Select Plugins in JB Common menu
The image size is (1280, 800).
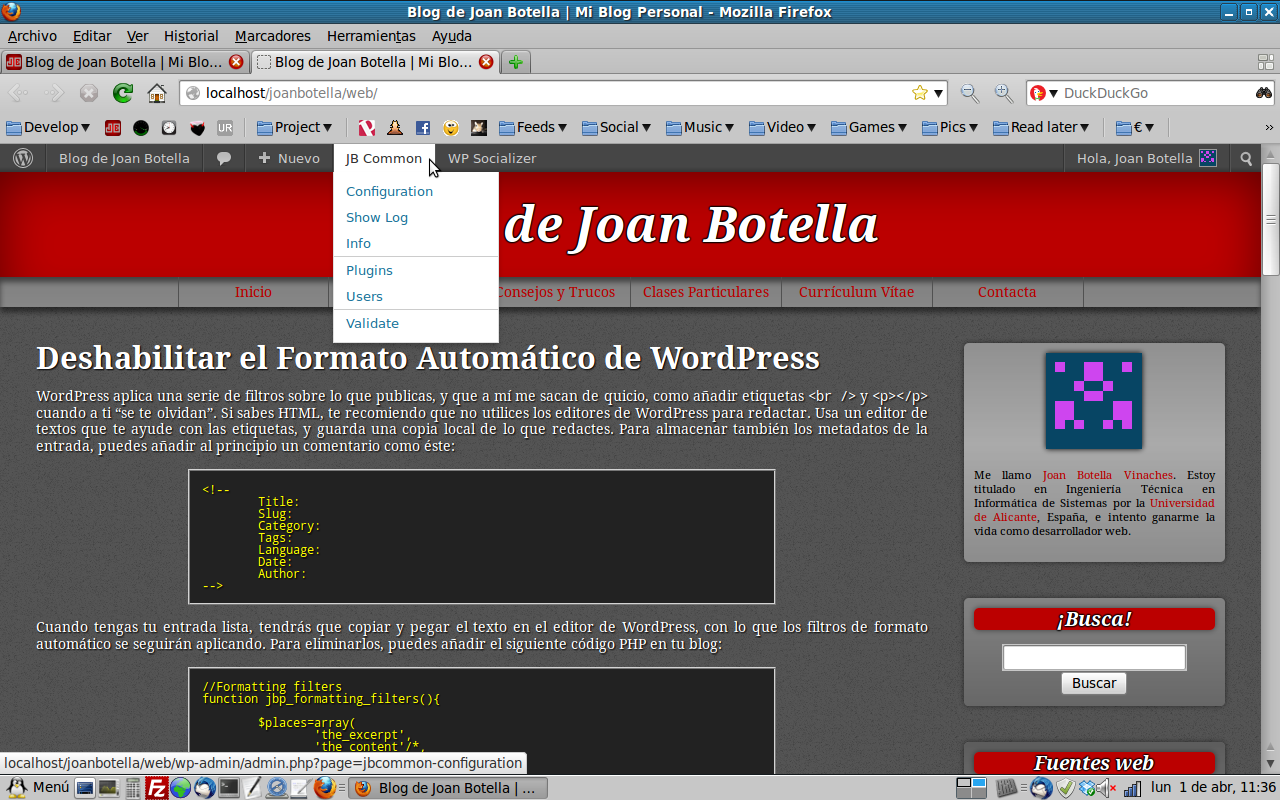(416, 270)
